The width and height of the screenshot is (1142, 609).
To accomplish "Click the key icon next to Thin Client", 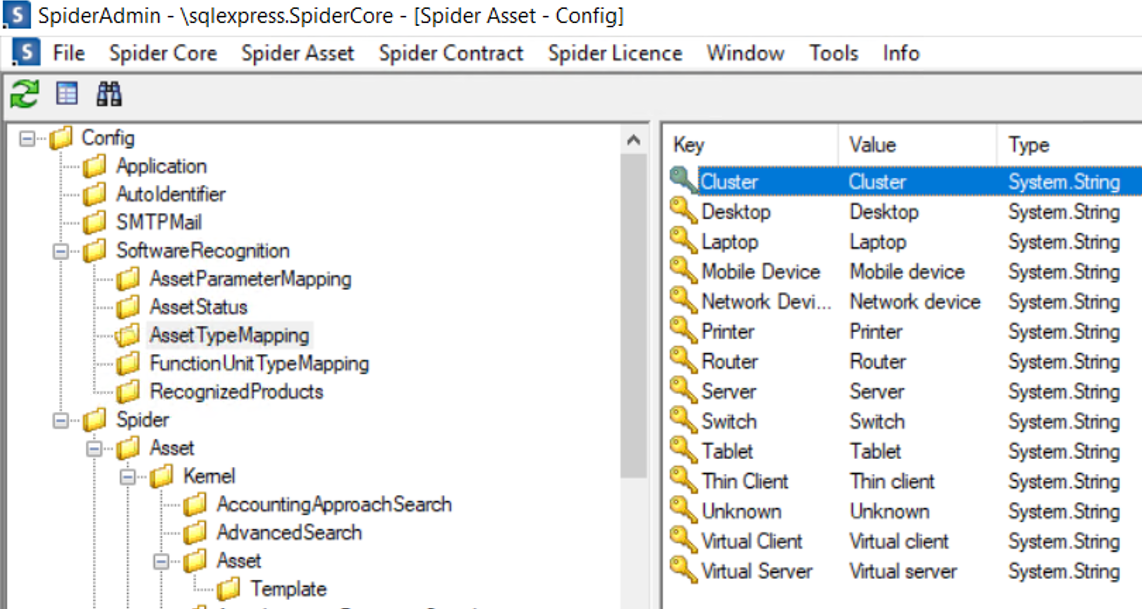I will [683, 480].
